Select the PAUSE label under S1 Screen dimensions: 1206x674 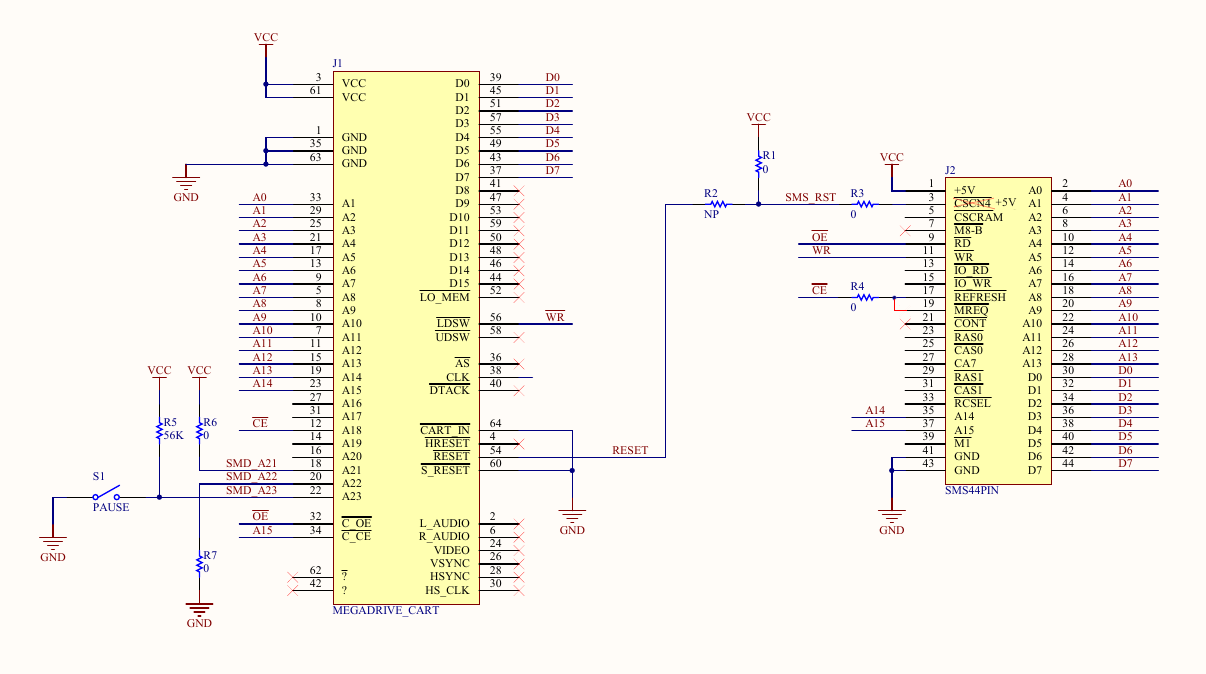[111, 507]
